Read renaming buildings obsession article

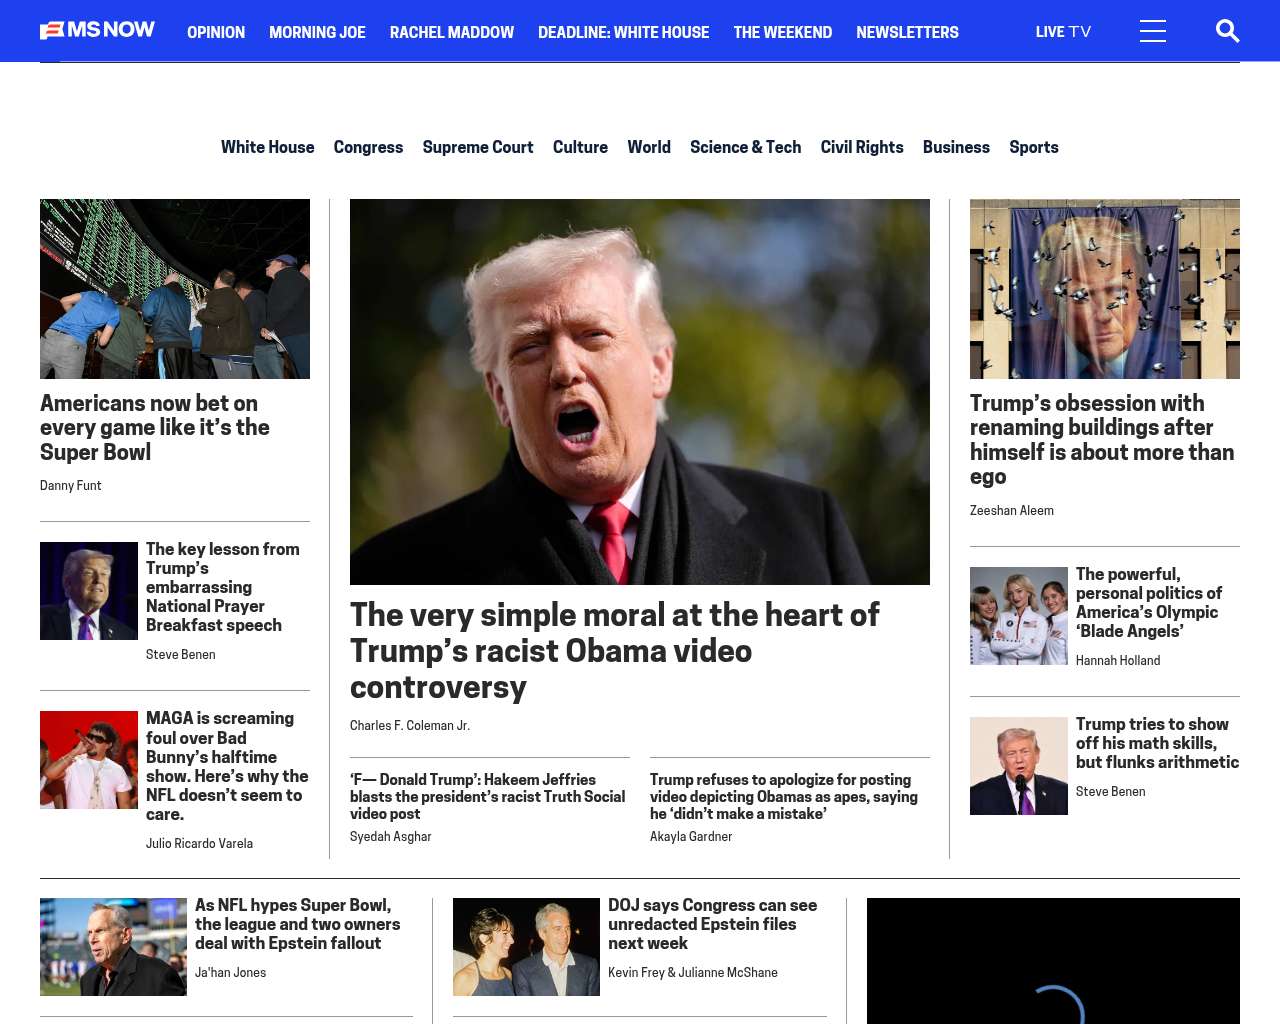click(x=1102, y=440)
